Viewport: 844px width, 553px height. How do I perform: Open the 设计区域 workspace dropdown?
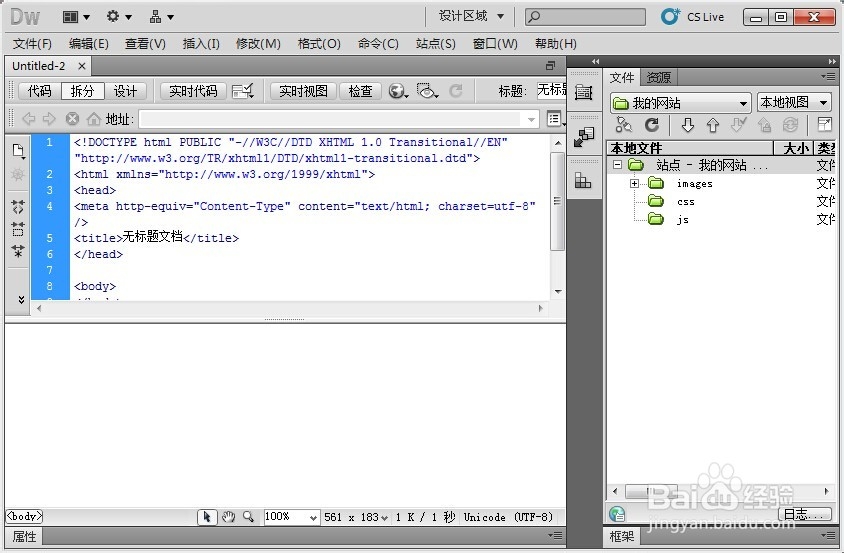click(471, 16)
